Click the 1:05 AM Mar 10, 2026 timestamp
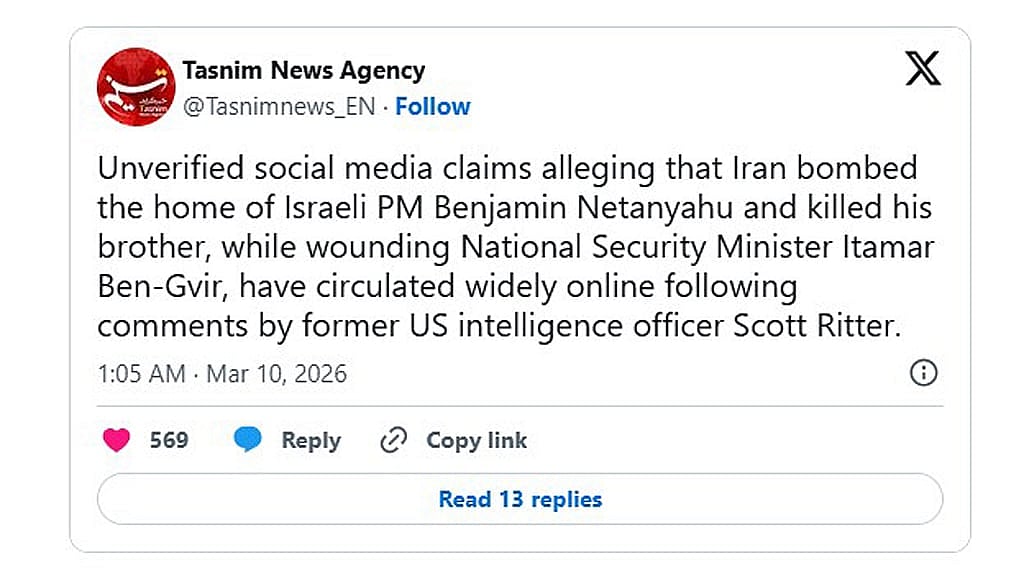 click(222, 374)
